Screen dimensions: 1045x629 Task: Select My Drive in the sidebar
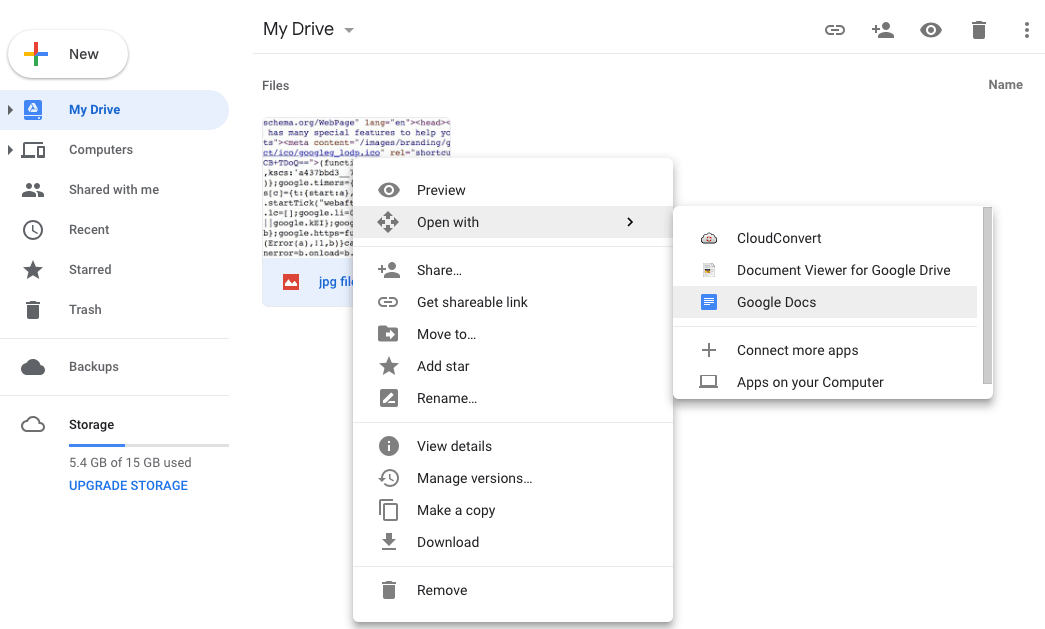115,110
